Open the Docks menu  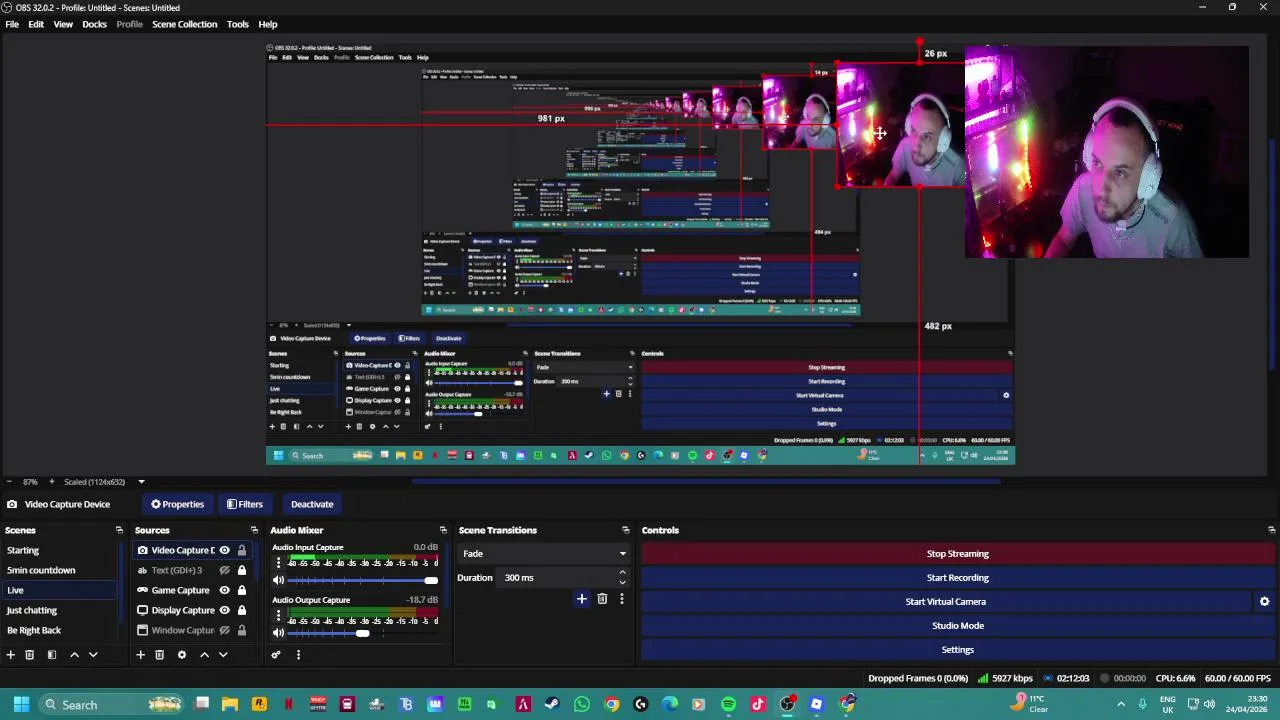point(94,24)
